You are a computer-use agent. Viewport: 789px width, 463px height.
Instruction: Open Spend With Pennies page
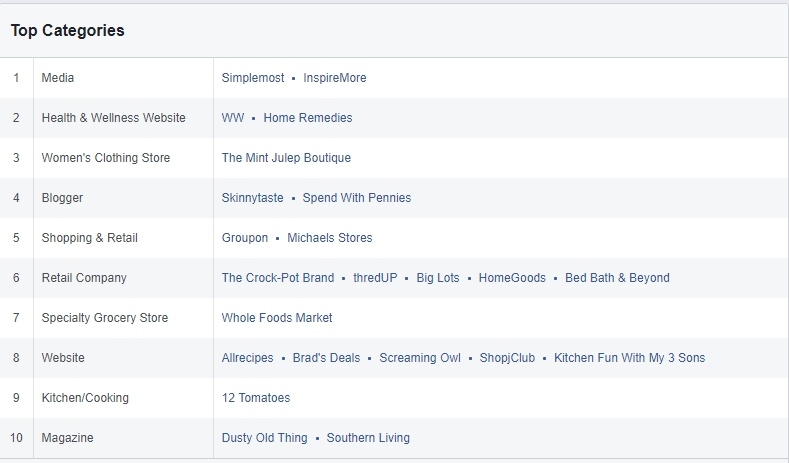(x=356, y=198)
